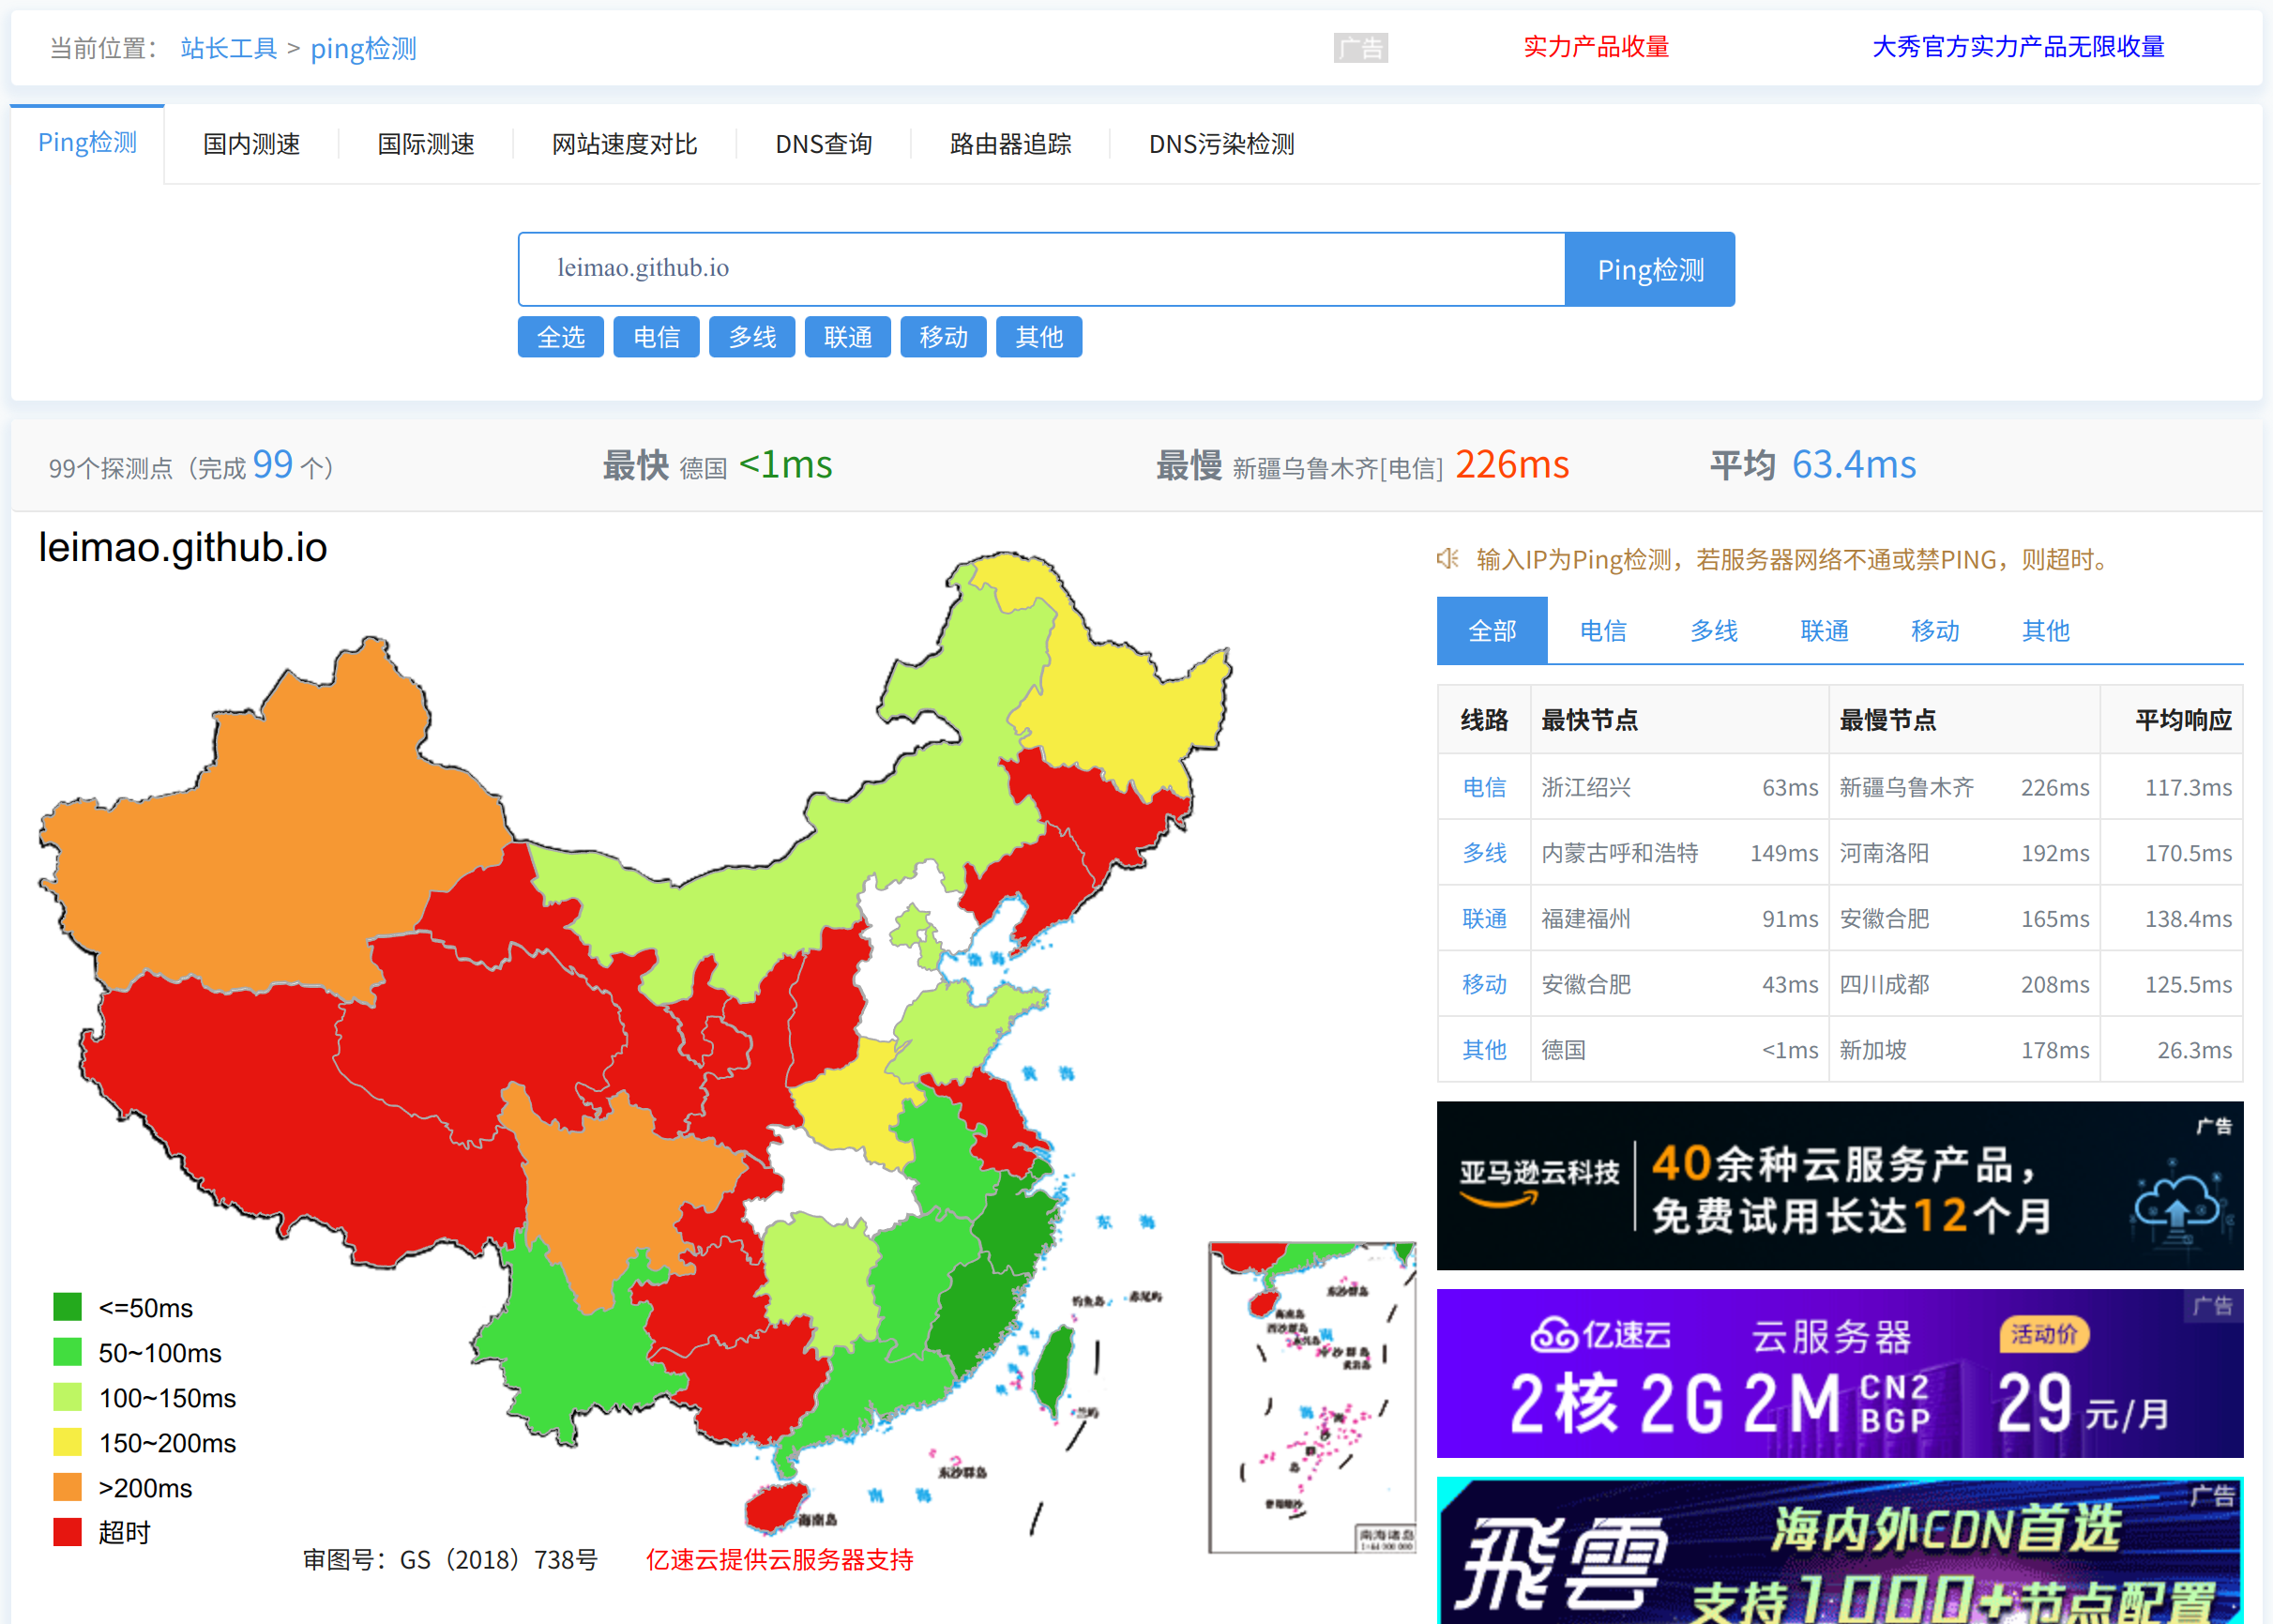Click the green <=50ms legend swatch
This screenshot has height=1624, width=2273.
(x=67, y=1307)
